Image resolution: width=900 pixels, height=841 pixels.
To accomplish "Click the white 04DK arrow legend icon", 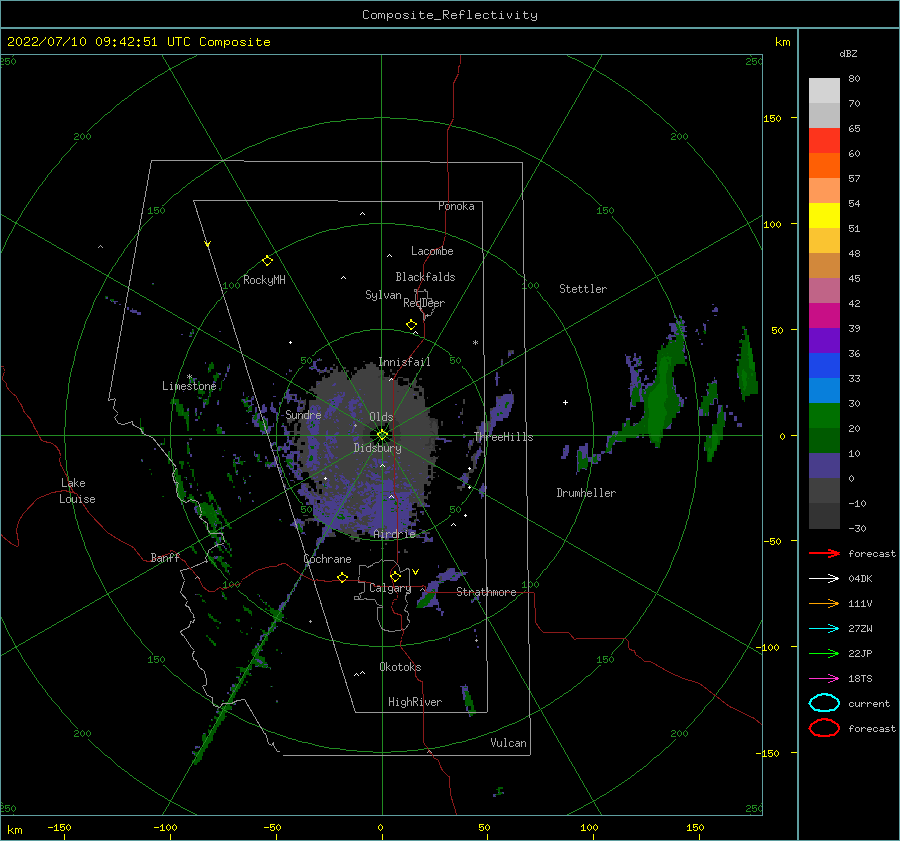I will pos(824,578).
